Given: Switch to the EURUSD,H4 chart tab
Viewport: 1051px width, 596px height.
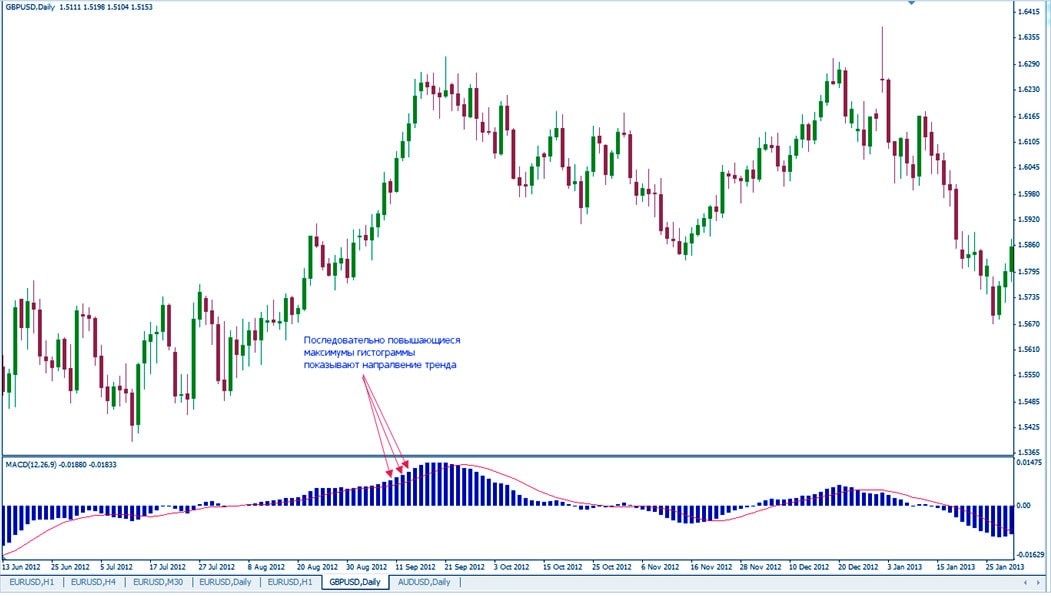Looking at the screenshot, I should click(x=95, y=582).
